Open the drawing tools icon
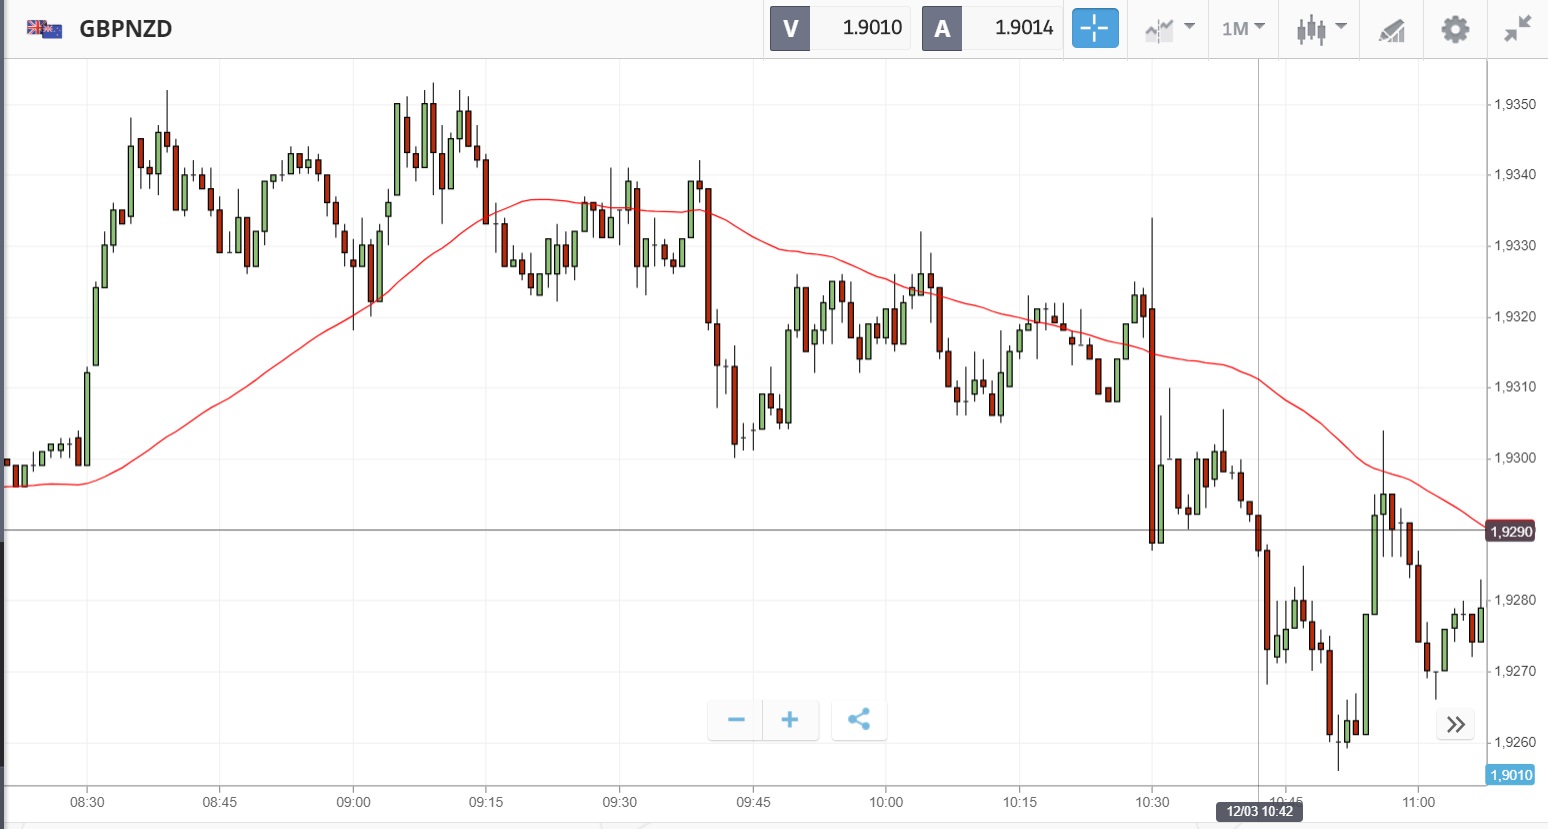 1391,30
